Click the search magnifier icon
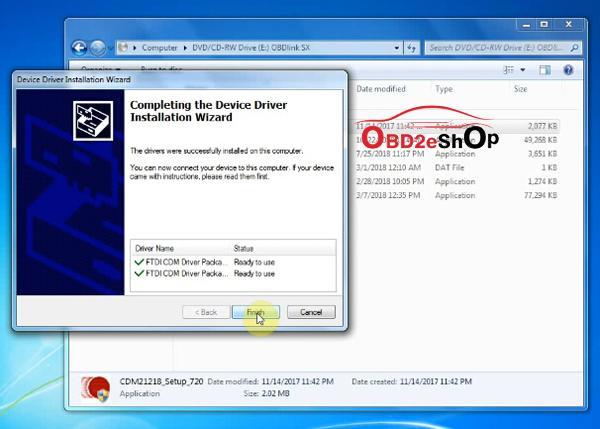The image size is (600, 429). point(574,48)
